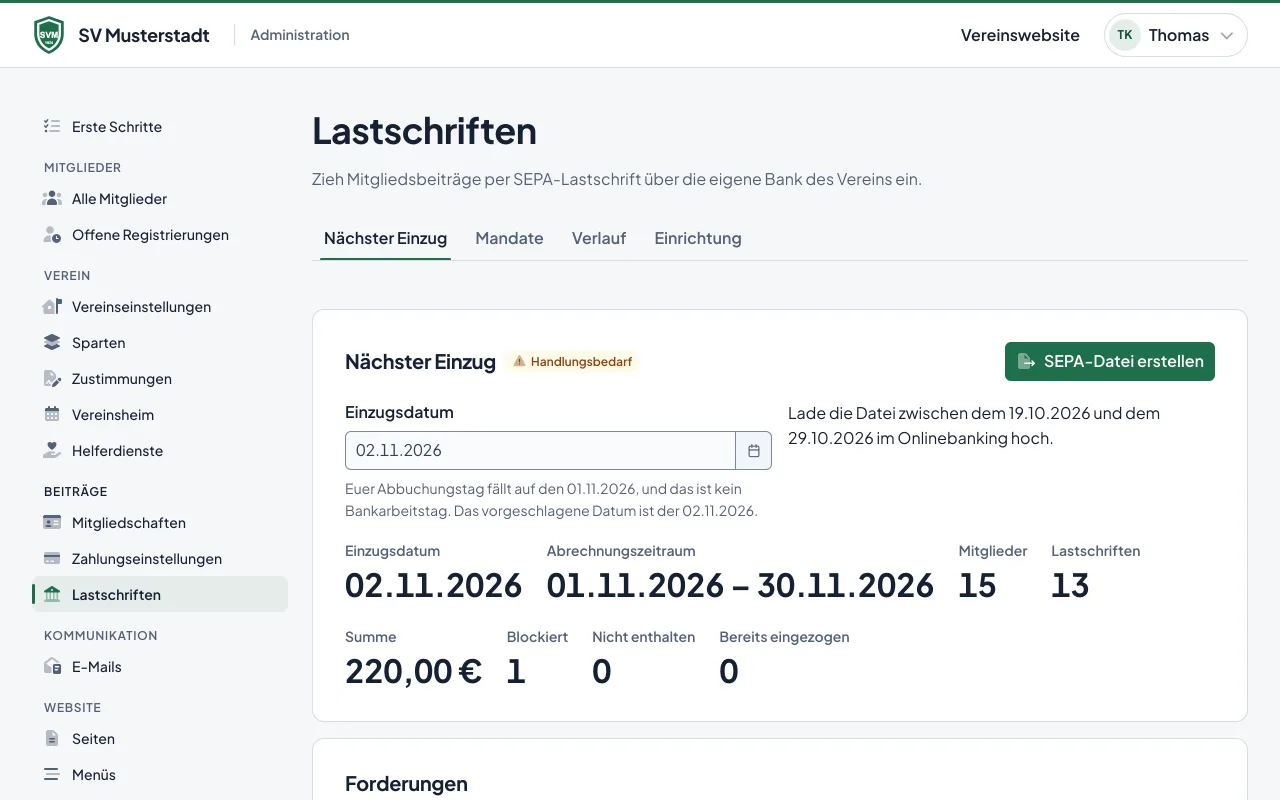Open Erste Schritte in sidebar
The width and height of the screenshot is (1280, 800).
point(160,127)
